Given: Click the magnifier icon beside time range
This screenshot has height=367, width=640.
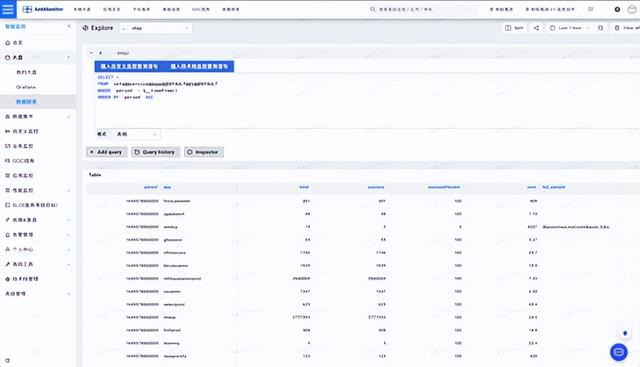Looking at the screenshot, I should tap(600, 28).
